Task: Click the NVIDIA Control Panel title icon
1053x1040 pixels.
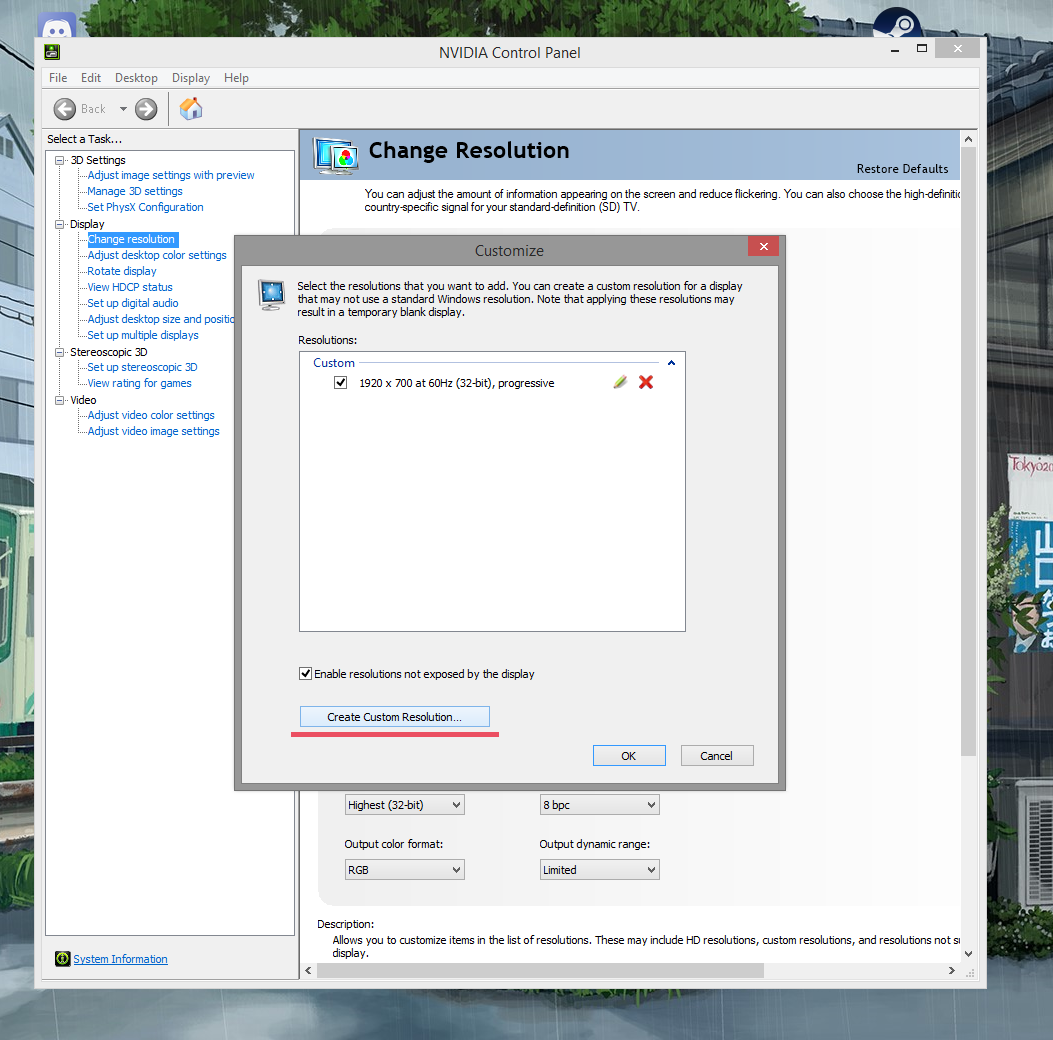Action: click(52, 52)
